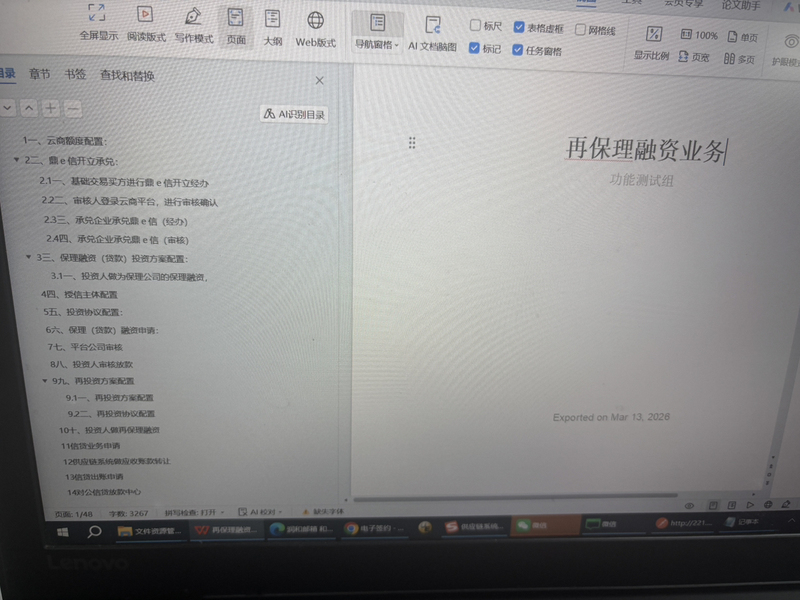Viewport: 800px width, 600px height.
Task: Switch to WPS 再保理融… taskbar window
Action: [x=227, y=530]
